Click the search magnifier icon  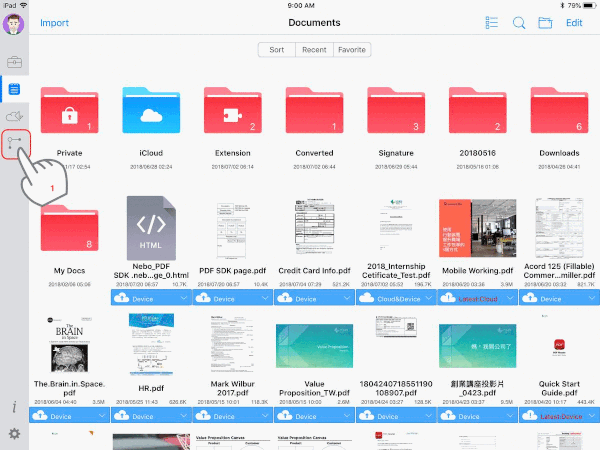click(x=519, y=23)
